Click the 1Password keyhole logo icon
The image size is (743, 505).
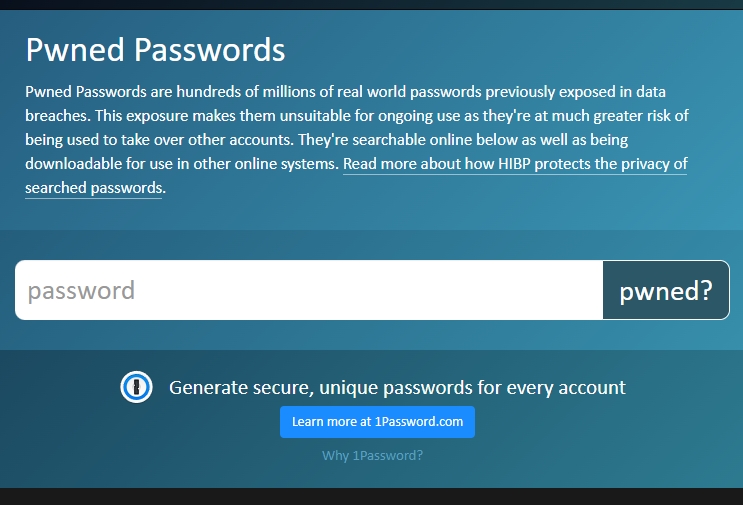point(136,387)
